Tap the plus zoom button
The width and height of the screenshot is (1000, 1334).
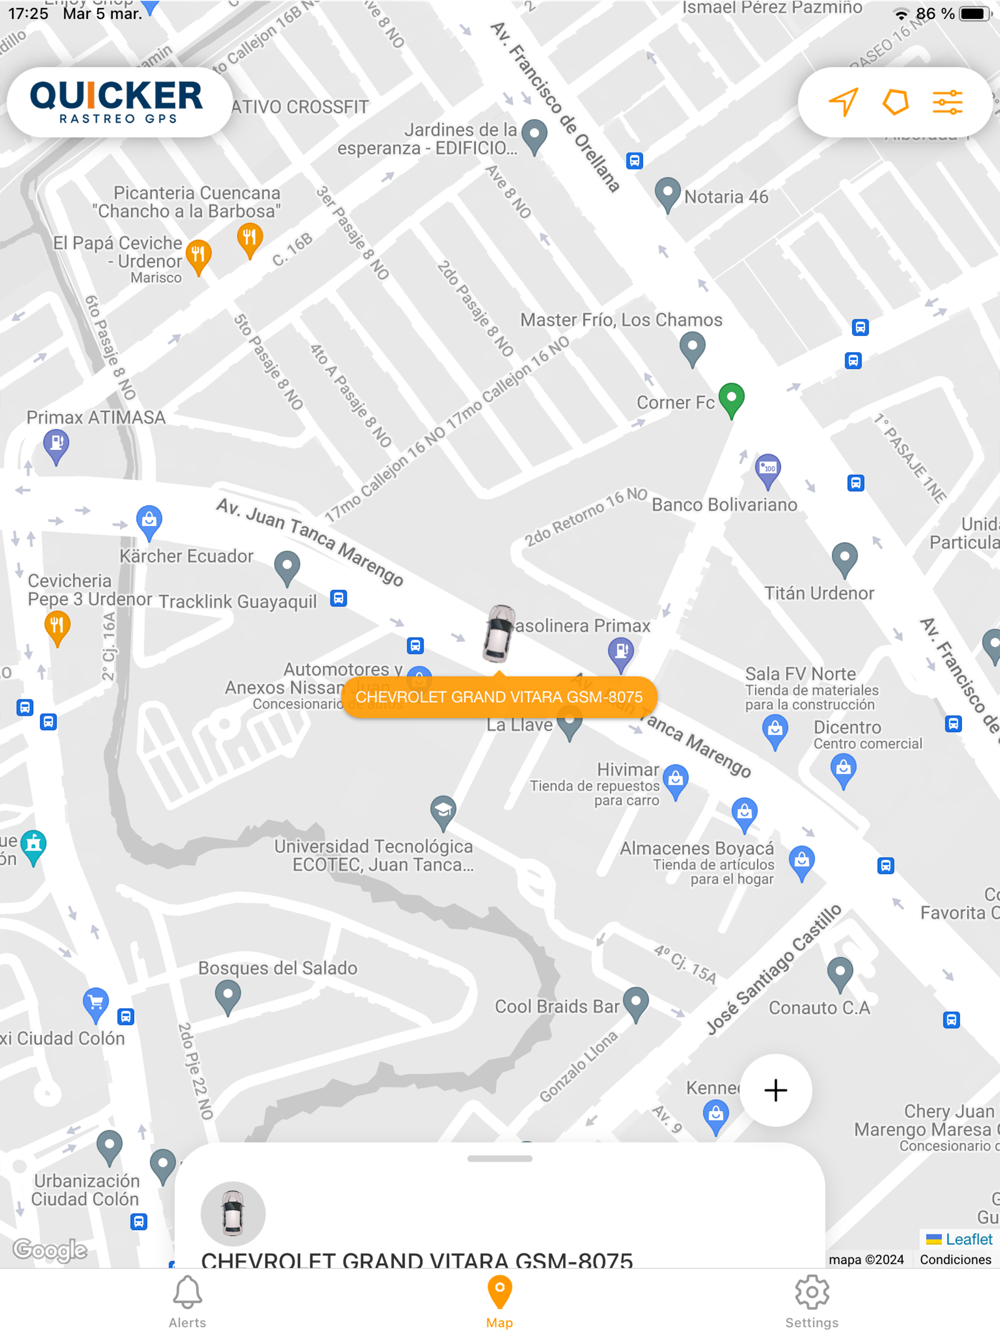pyautogui.click(x=776, y=1090)
